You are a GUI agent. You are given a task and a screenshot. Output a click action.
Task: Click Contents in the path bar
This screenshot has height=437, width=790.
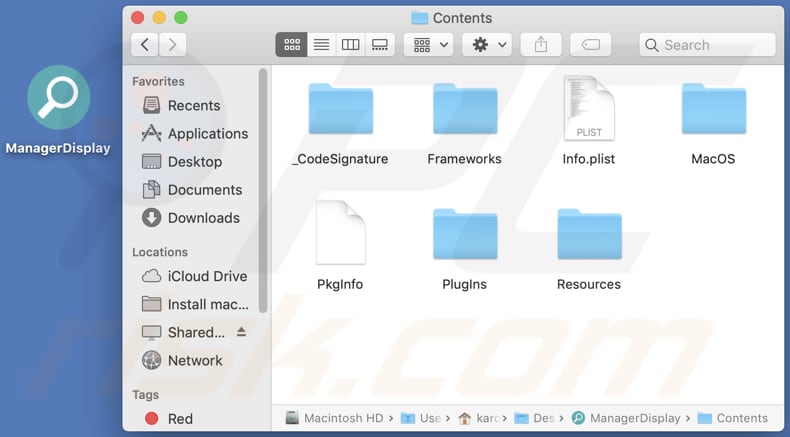pos(733,418)
